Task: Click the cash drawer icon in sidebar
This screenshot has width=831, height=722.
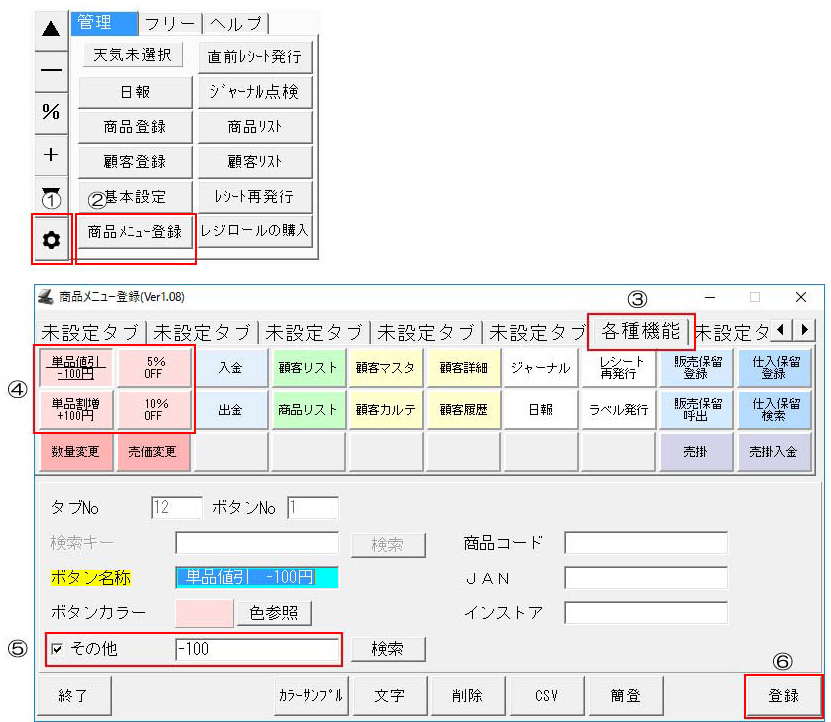Action: pyautogui.click(x=51, y=190)
